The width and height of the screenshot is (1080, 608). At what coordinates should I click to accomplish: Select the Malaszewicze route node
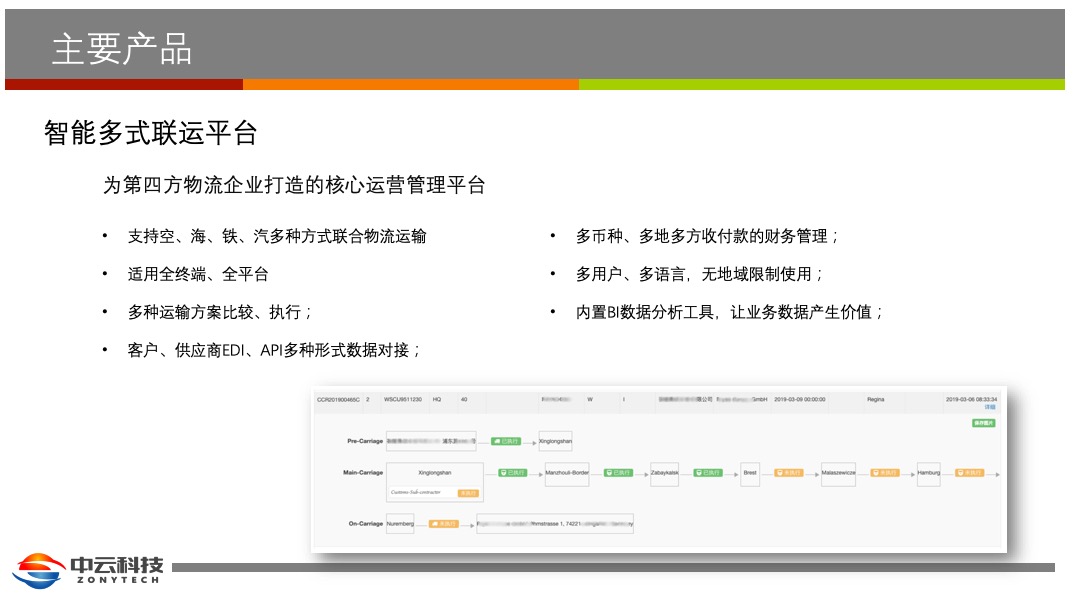[x=838, y=473]
